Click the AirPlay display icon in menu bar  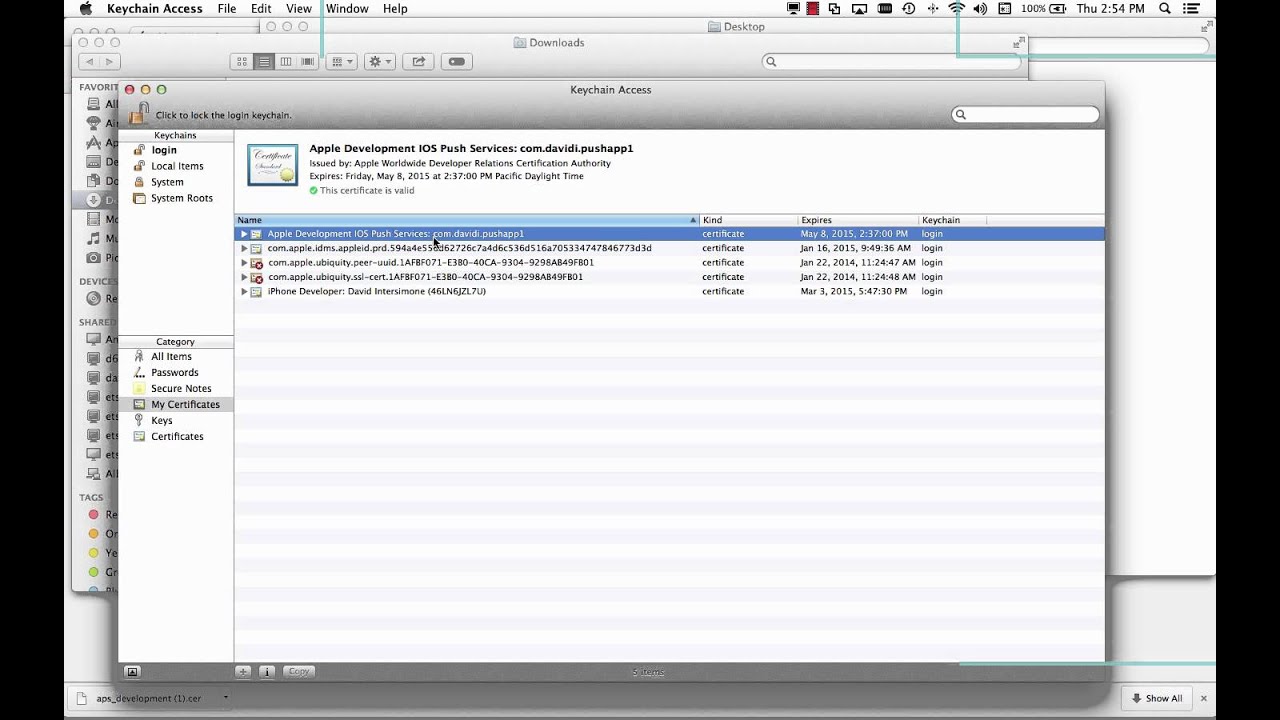[x=859, y=8]
